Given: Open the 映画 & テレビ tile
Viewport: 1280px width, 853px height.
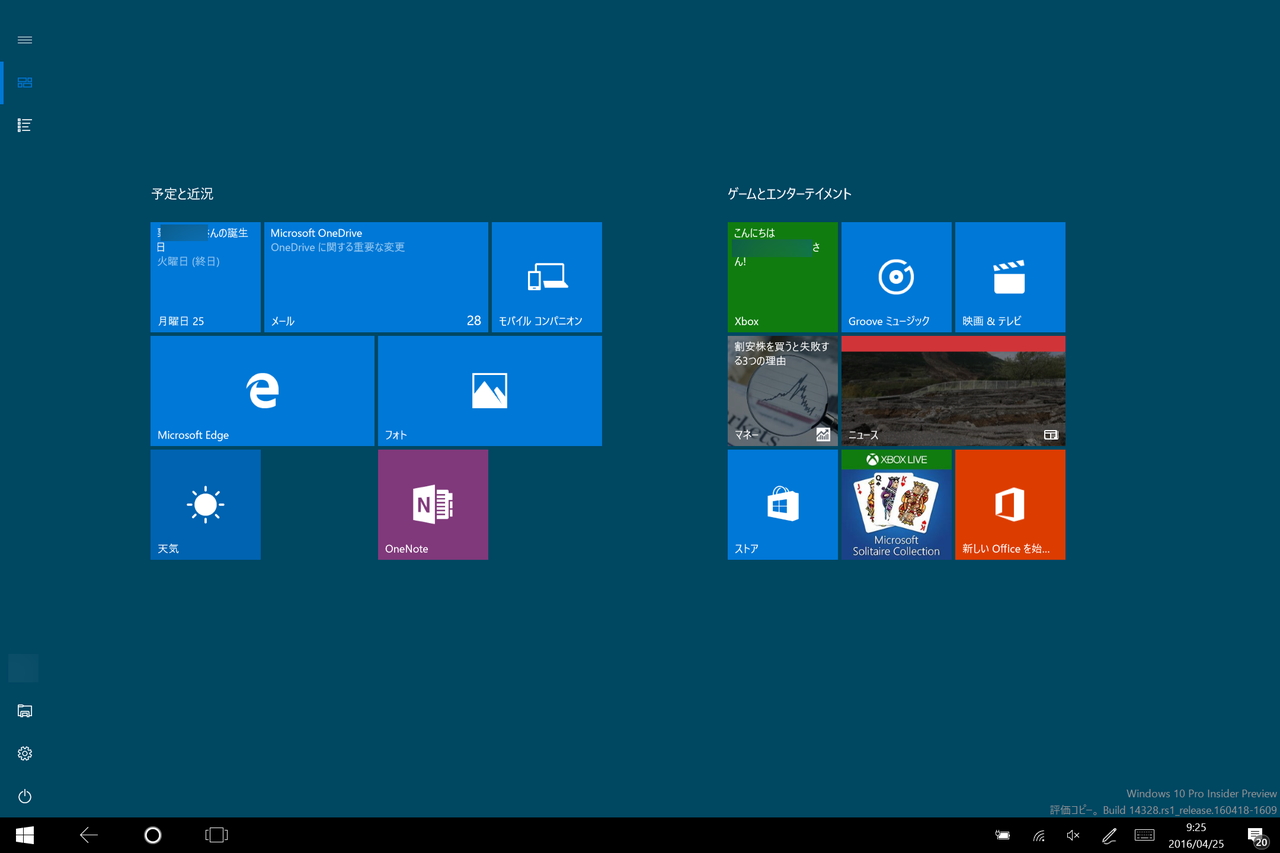Looking at the screenshot, I should coord(1009,277).
